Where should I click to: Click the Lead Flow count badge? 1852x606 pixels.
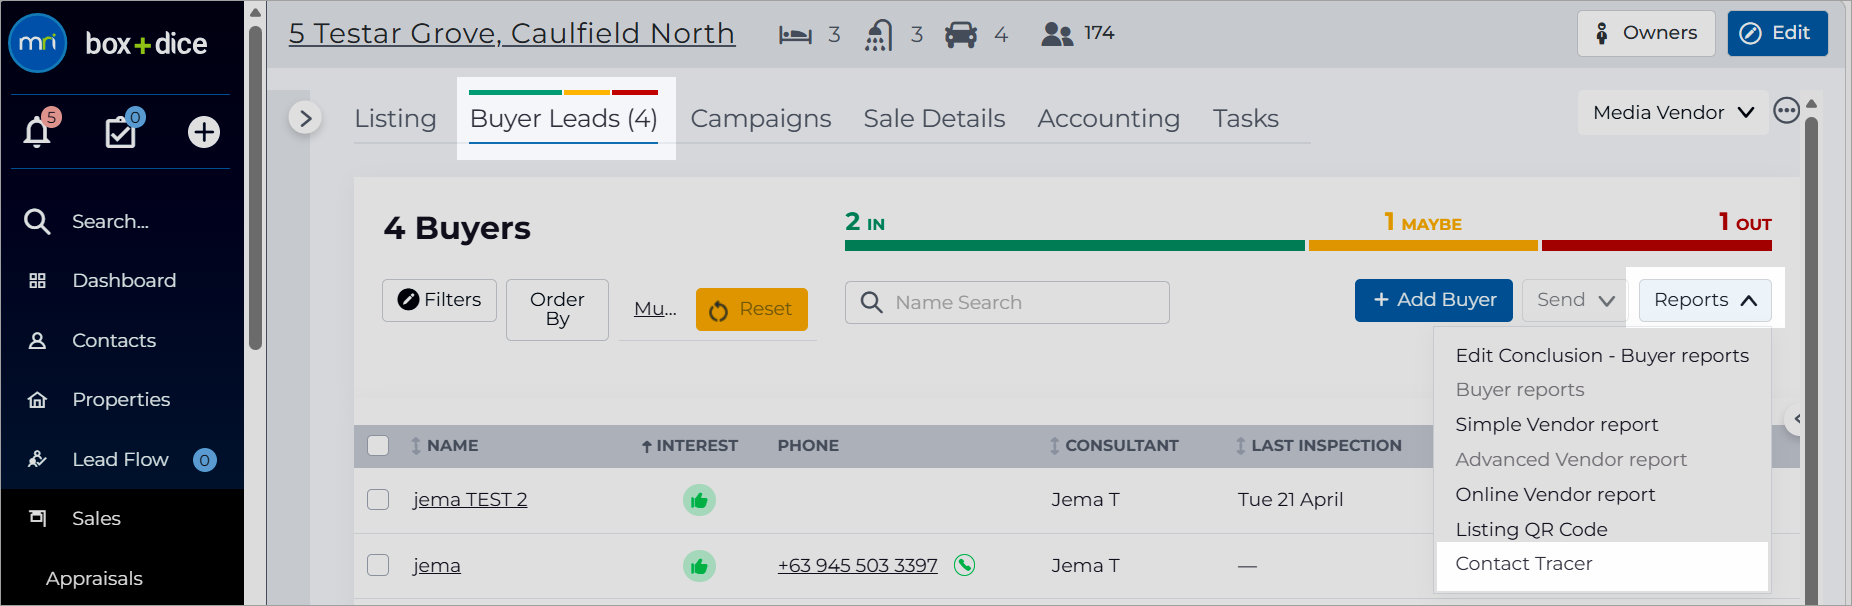click(x=204, y=460)
